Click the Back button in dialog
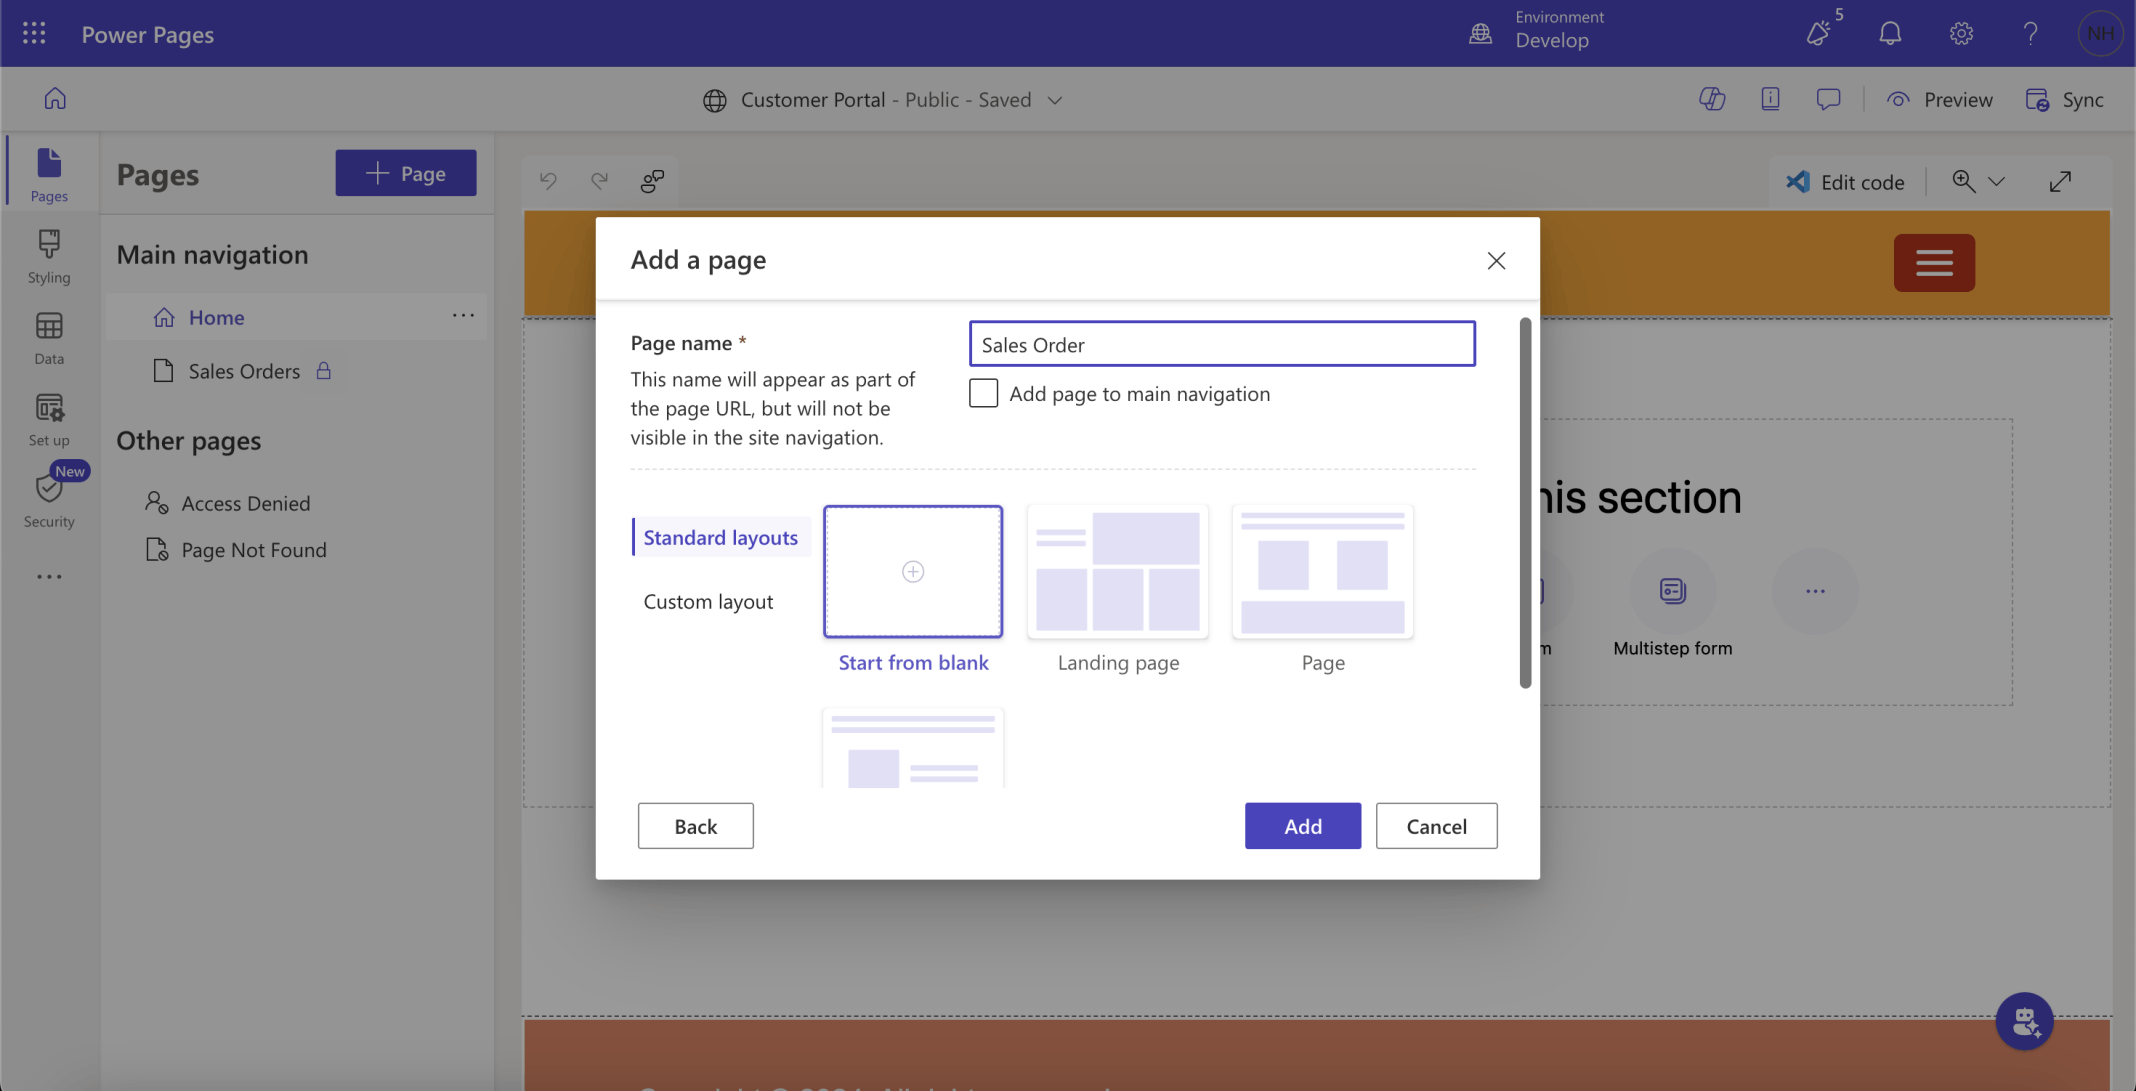Screen dimensions: 2136x1091 (x=695, y=826)
